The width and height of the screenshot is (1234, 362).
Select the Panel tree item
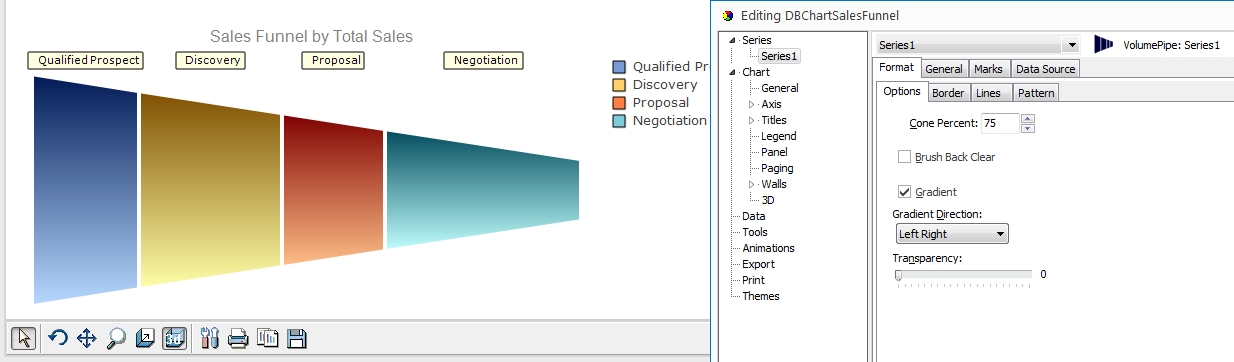point(774,152)
